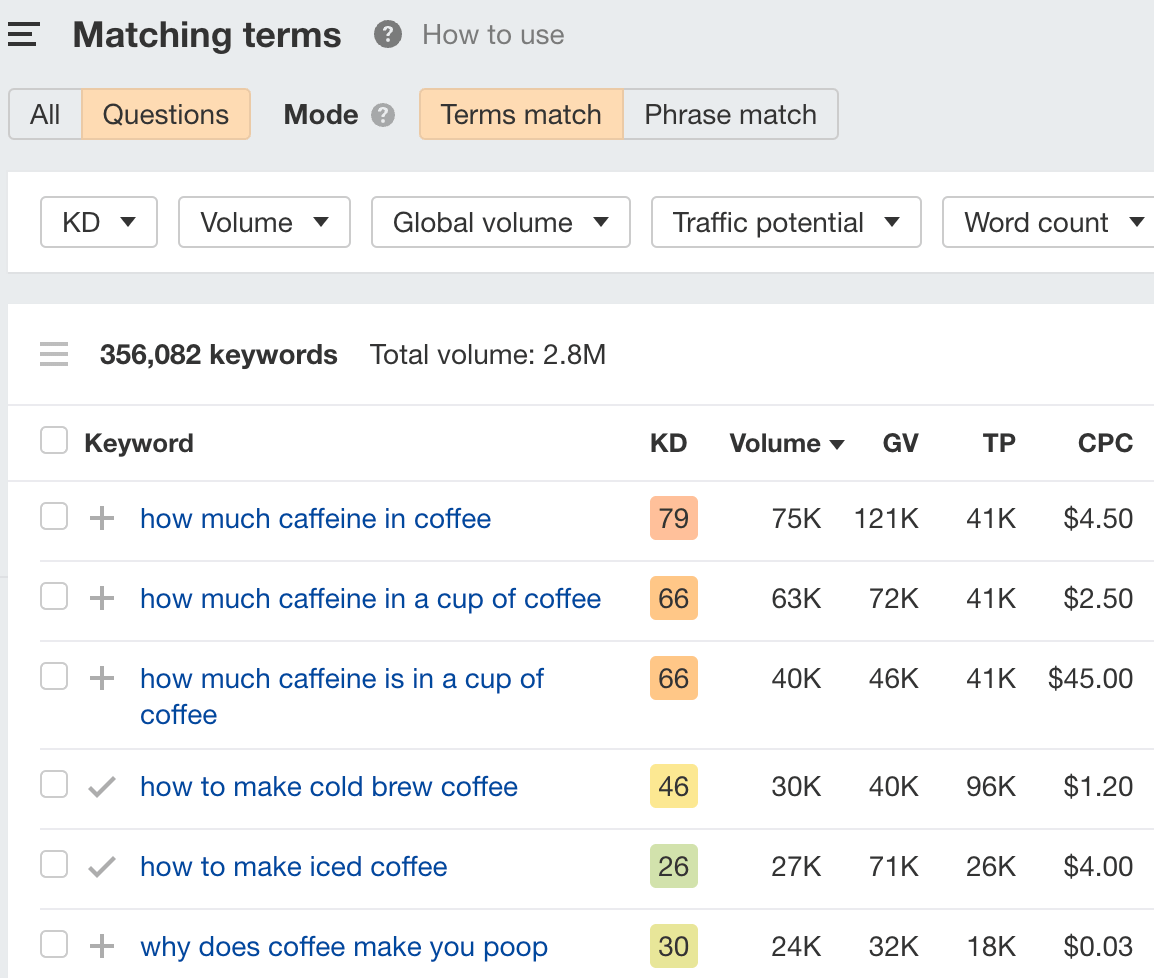
Task: Select all keywords via header checkbox
Action: (x=54, y=440)
